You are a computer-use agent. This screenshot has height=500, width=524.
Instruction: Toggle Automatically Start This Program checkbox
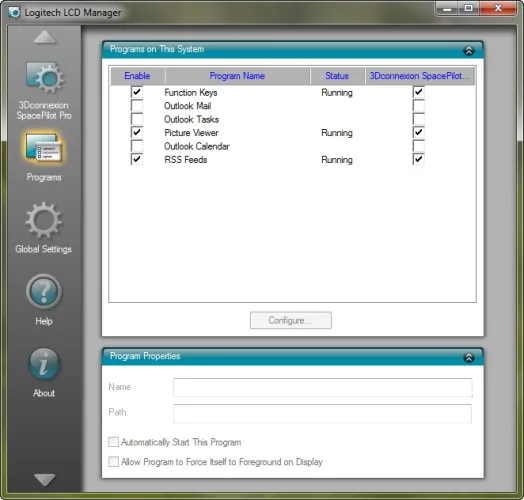(x=113, y=442)
